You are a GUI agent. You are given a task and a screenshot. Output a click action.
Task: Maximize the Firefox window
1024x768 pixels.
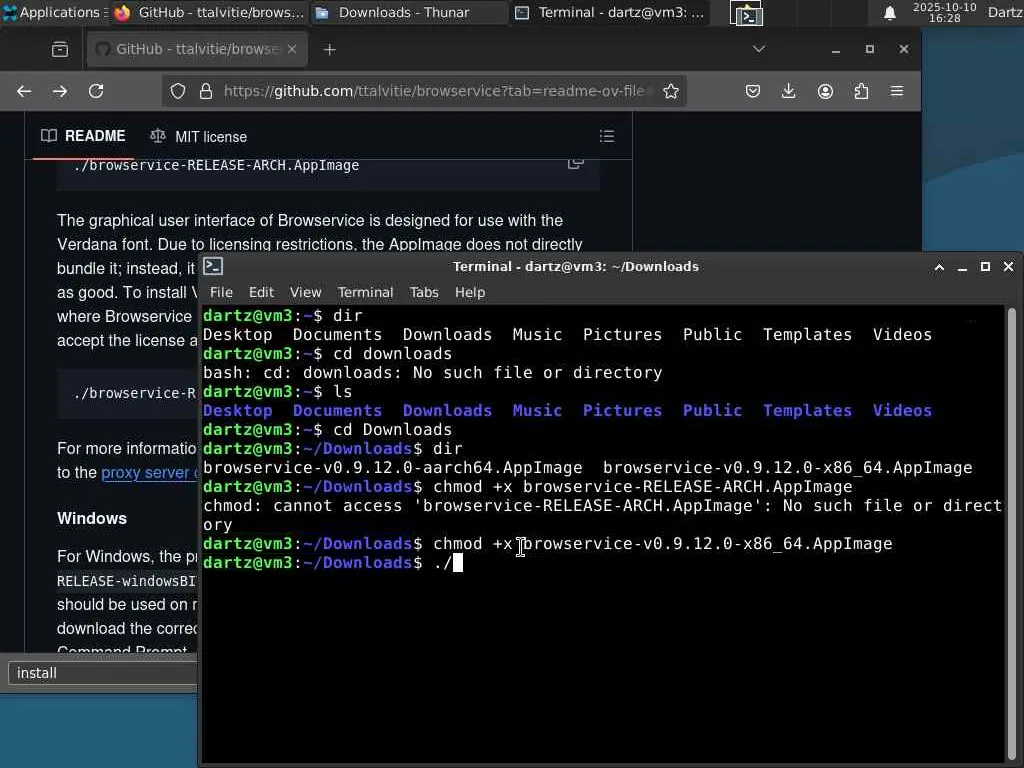click(x=870, y=49)
